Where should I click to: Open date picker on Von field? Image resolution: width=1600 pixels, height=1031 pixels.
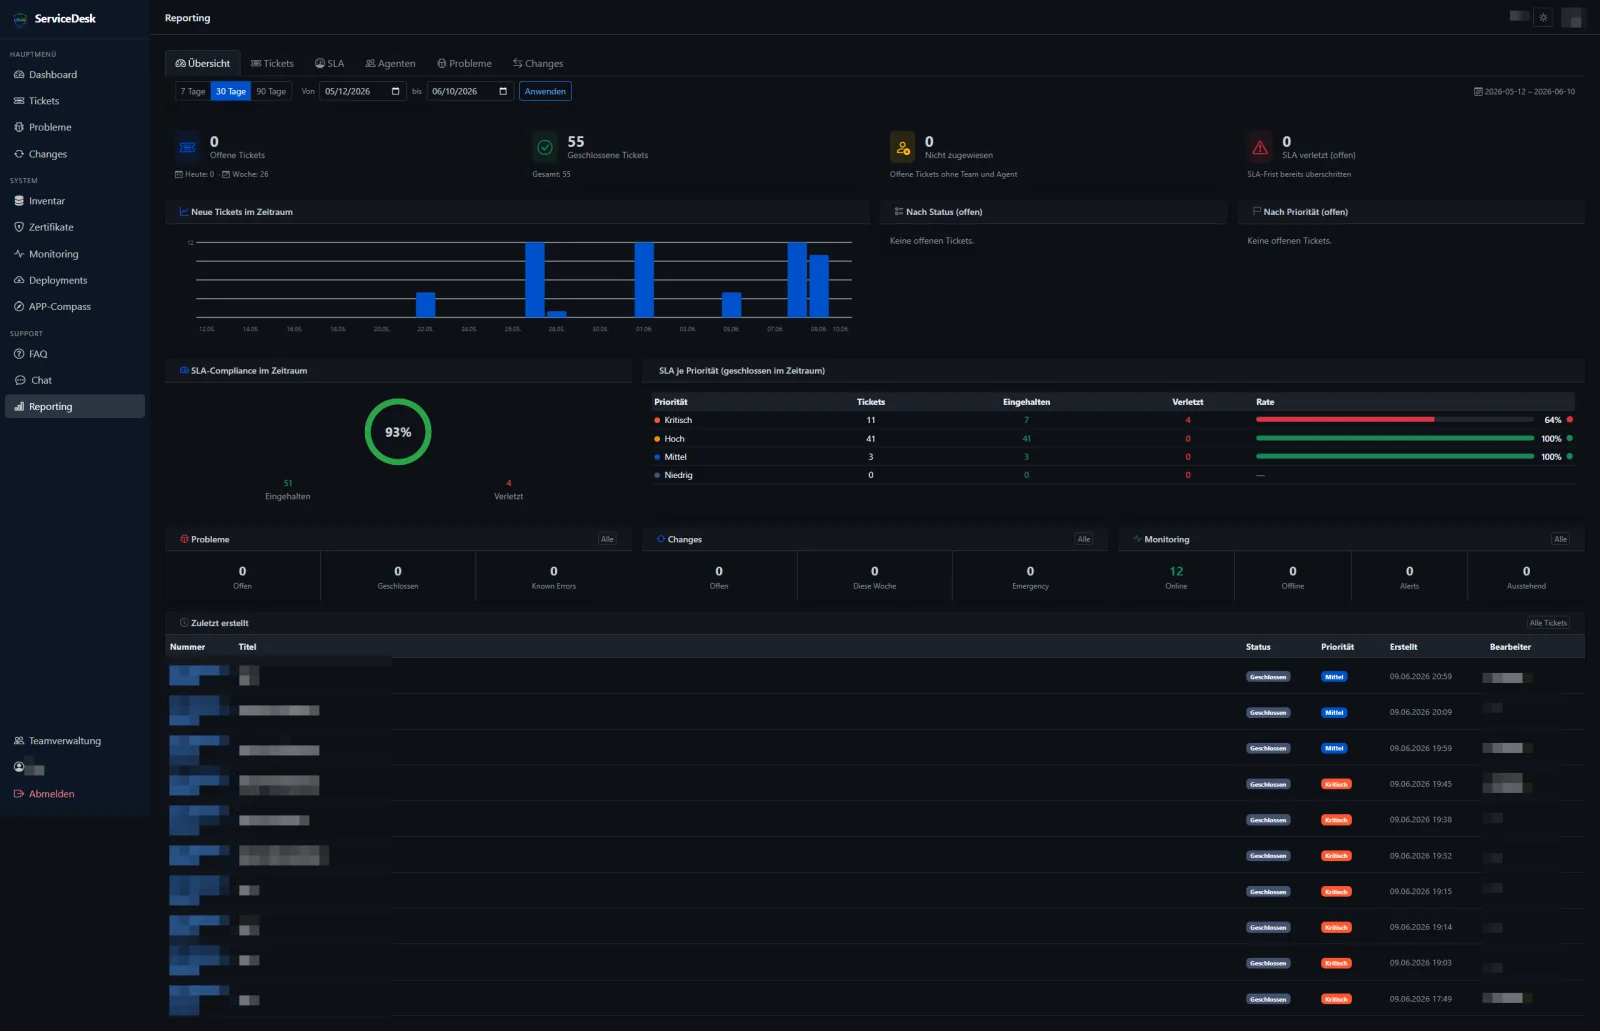(396, 91)
